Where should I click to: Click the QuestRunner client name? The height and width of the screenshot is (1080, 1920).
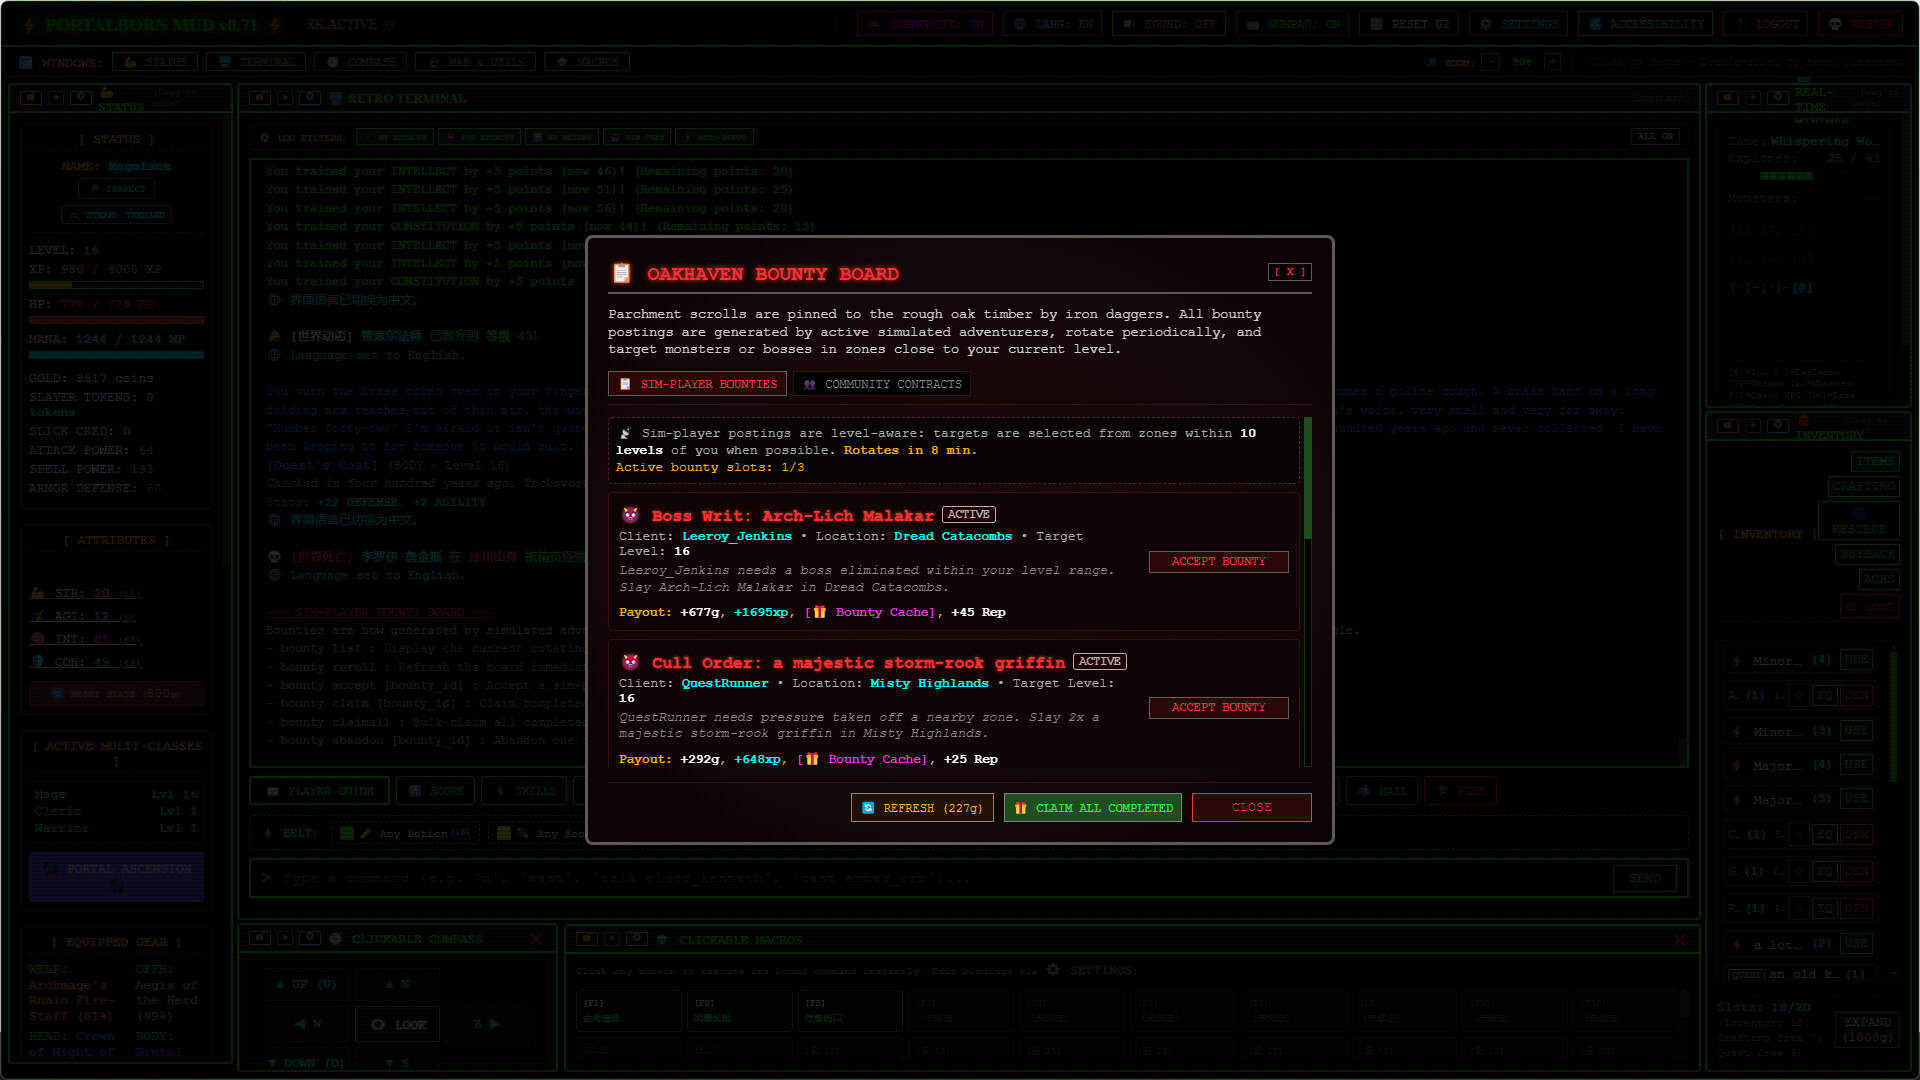pyautogui.click(x=725, y=684)
